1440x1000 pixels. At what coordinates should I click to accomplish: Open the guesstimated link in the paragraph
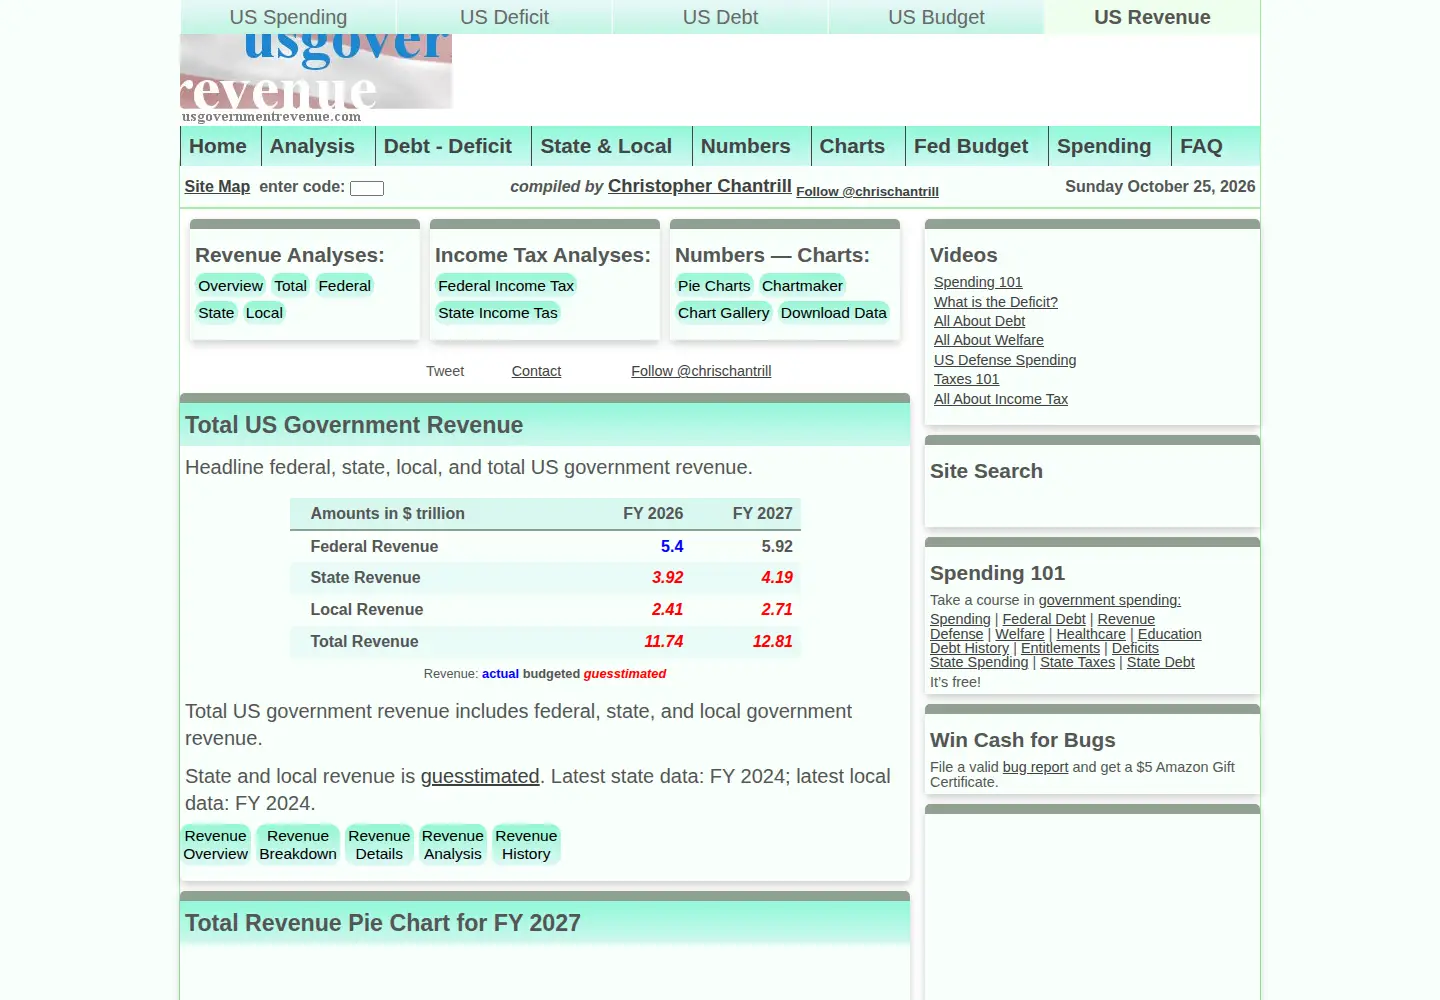coord(480,776)
